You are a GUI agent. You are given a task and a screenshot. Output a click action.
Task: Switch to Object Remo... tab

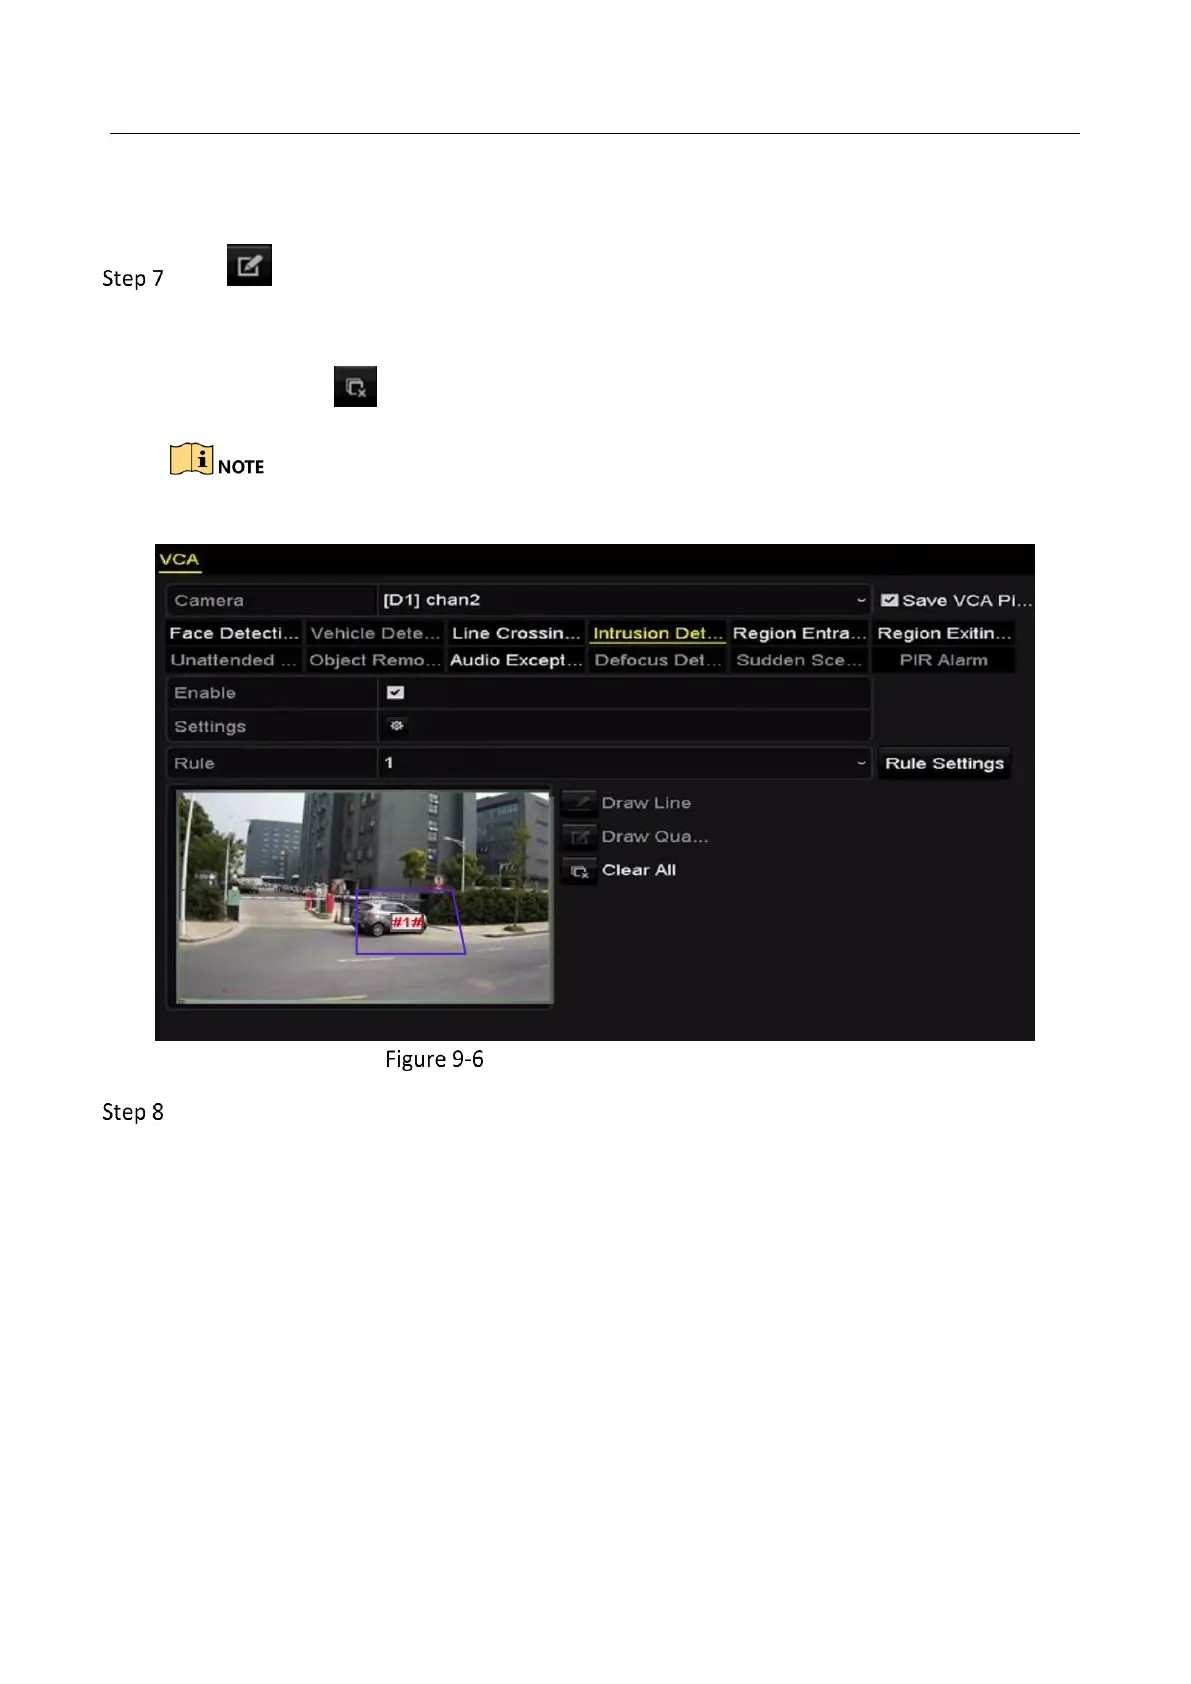374,660
